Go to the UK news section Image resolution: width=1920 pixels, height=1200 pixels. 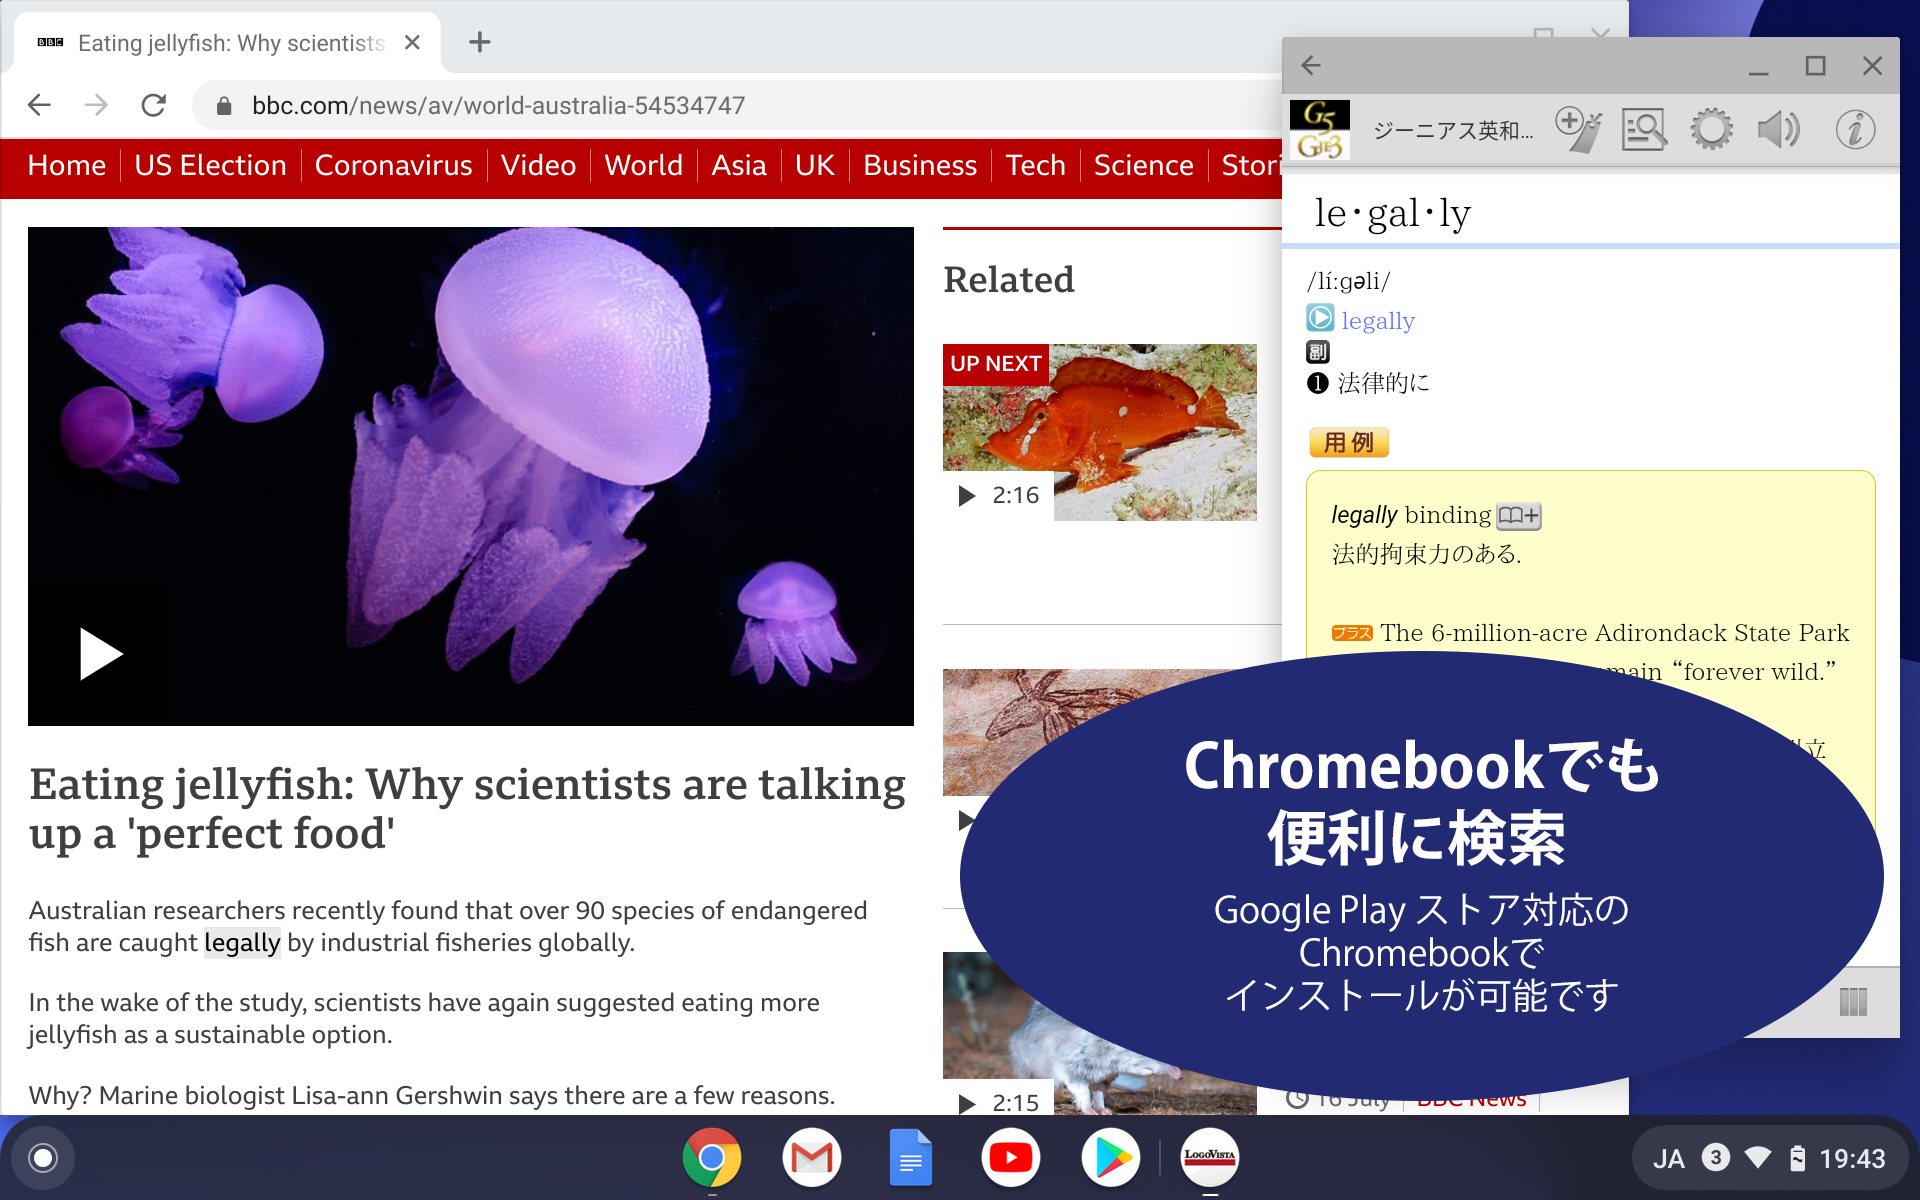tap(815, 166)
